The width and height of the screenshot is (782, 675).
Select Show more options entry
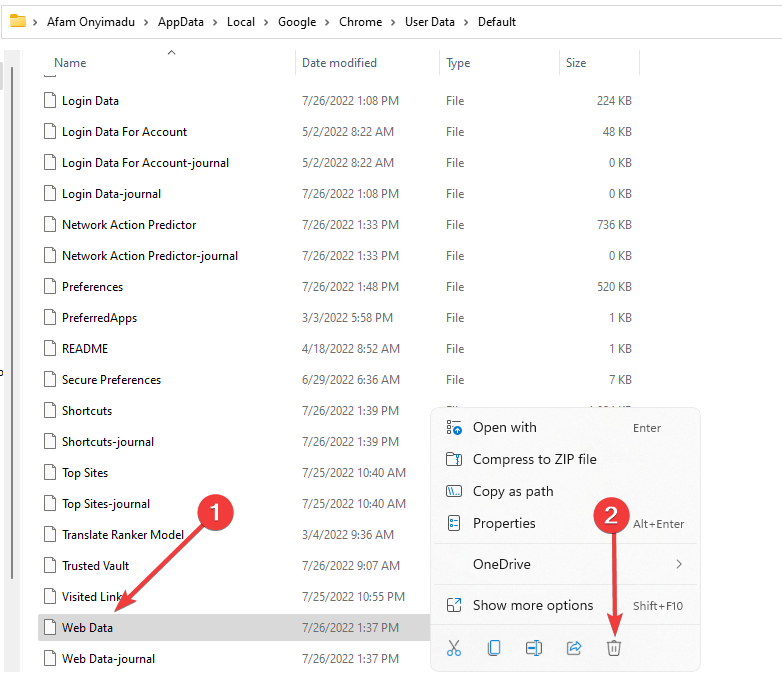point(533,605)
